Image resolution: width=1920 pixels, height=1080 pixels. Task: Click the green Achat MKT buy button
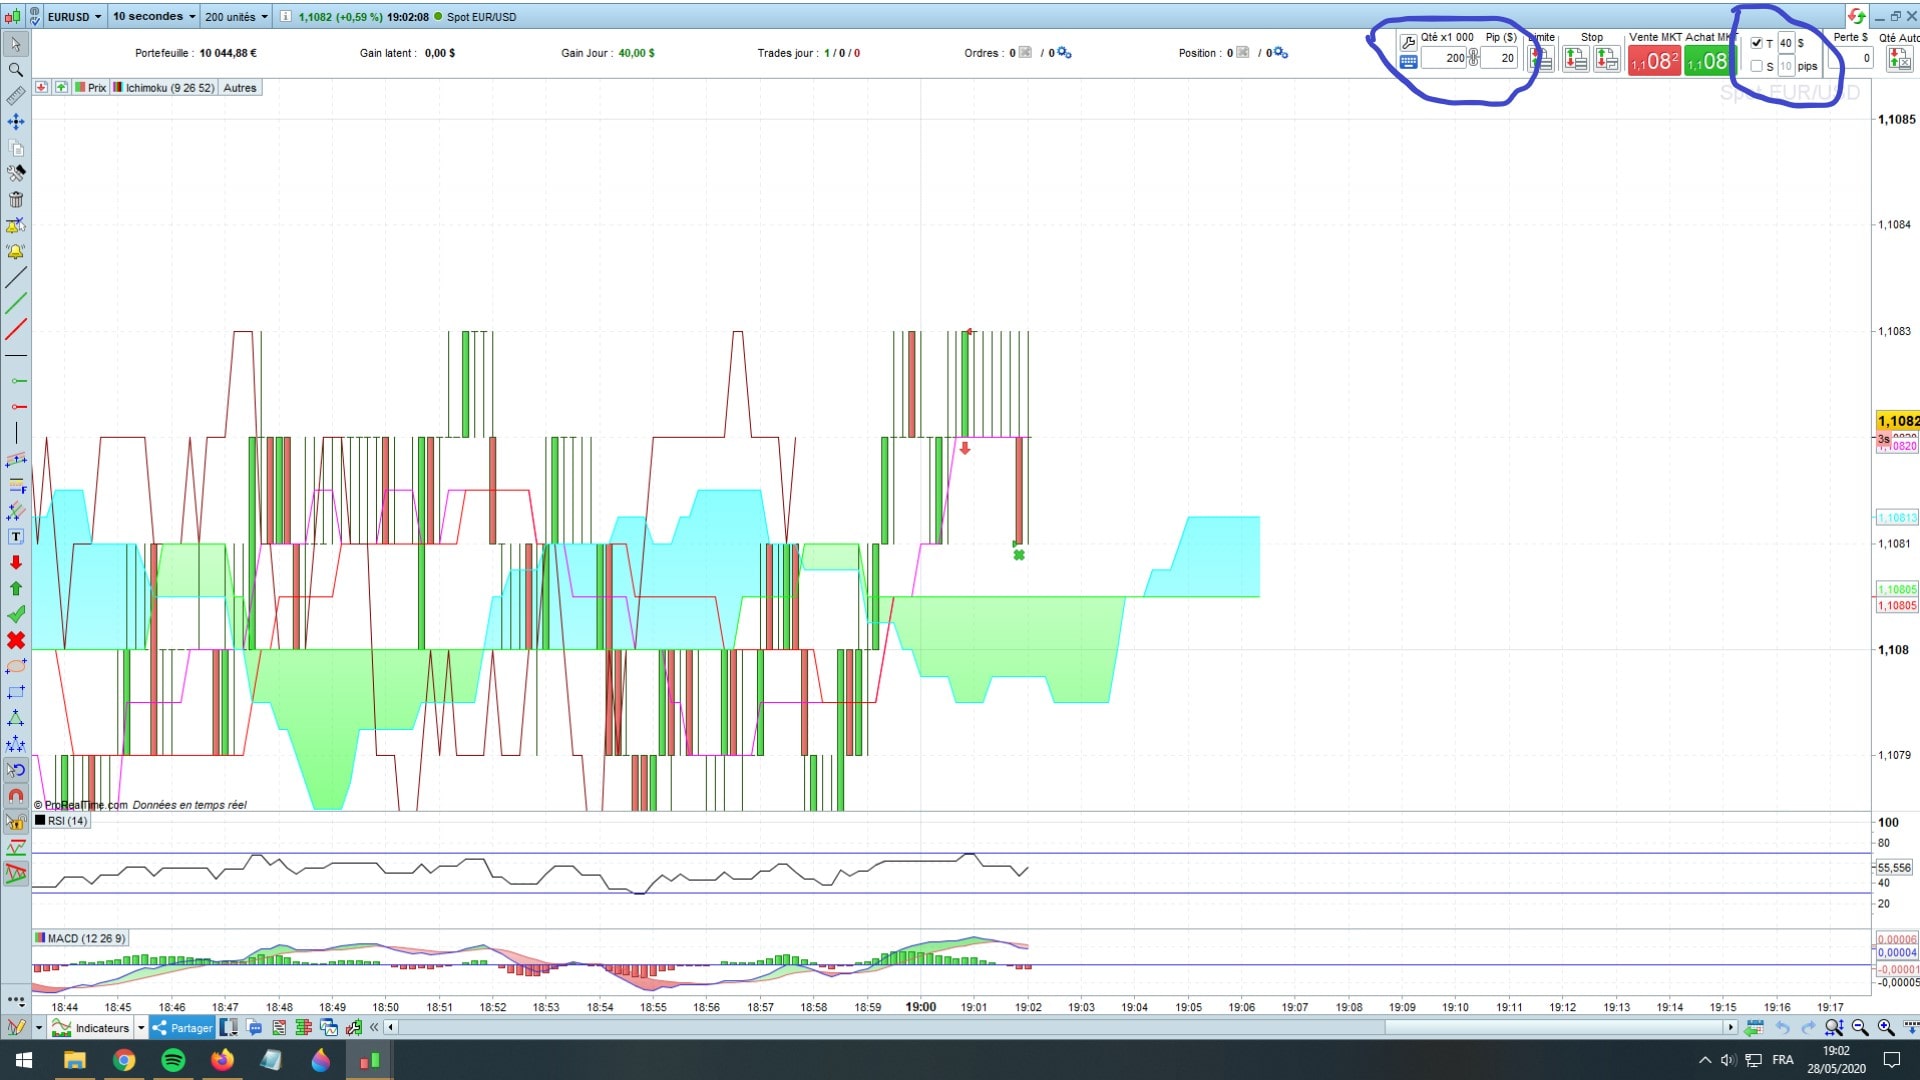tap(1706, 62)
